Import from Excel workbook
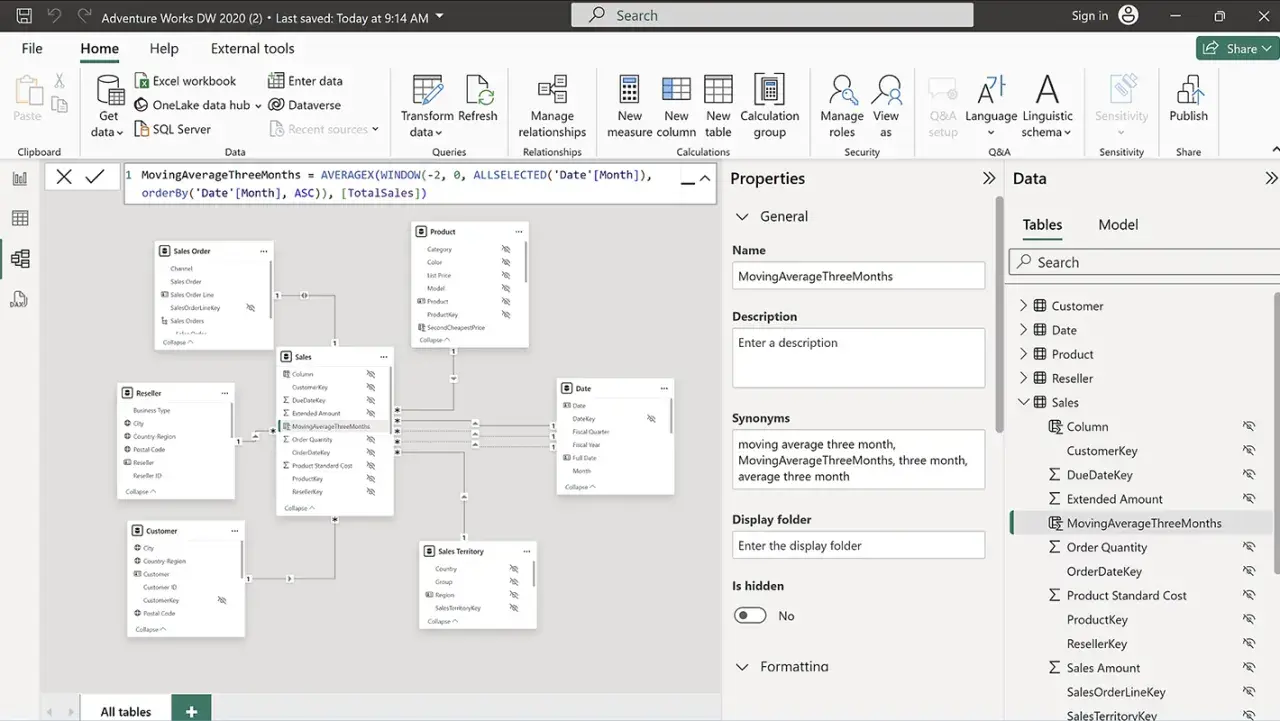The width and height of the screenshot is (1280, 721). 185,81
